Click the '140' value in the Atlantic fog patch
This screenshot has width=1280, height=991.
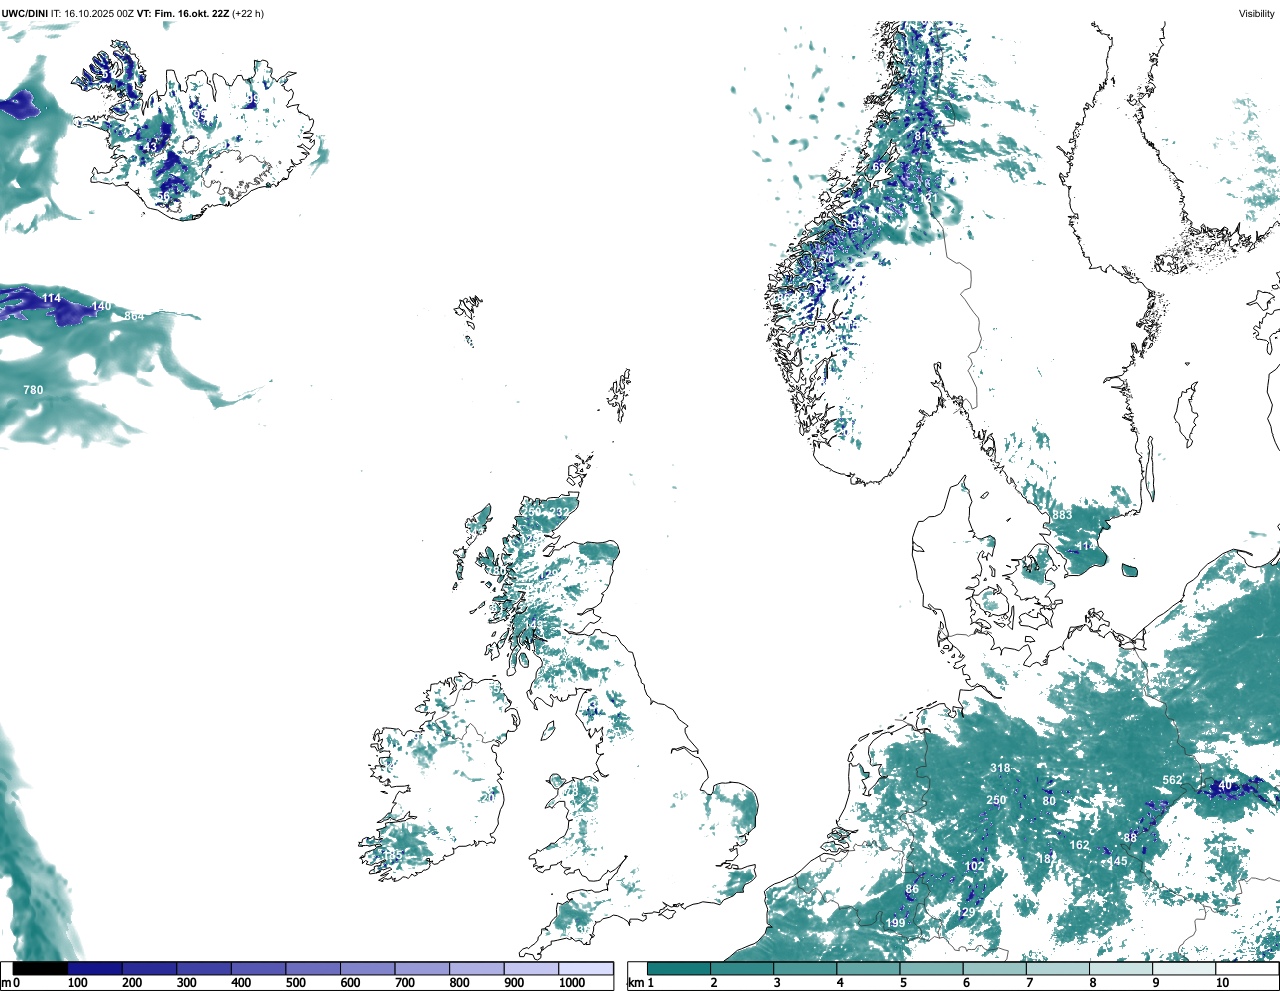[x=101, y=306]
